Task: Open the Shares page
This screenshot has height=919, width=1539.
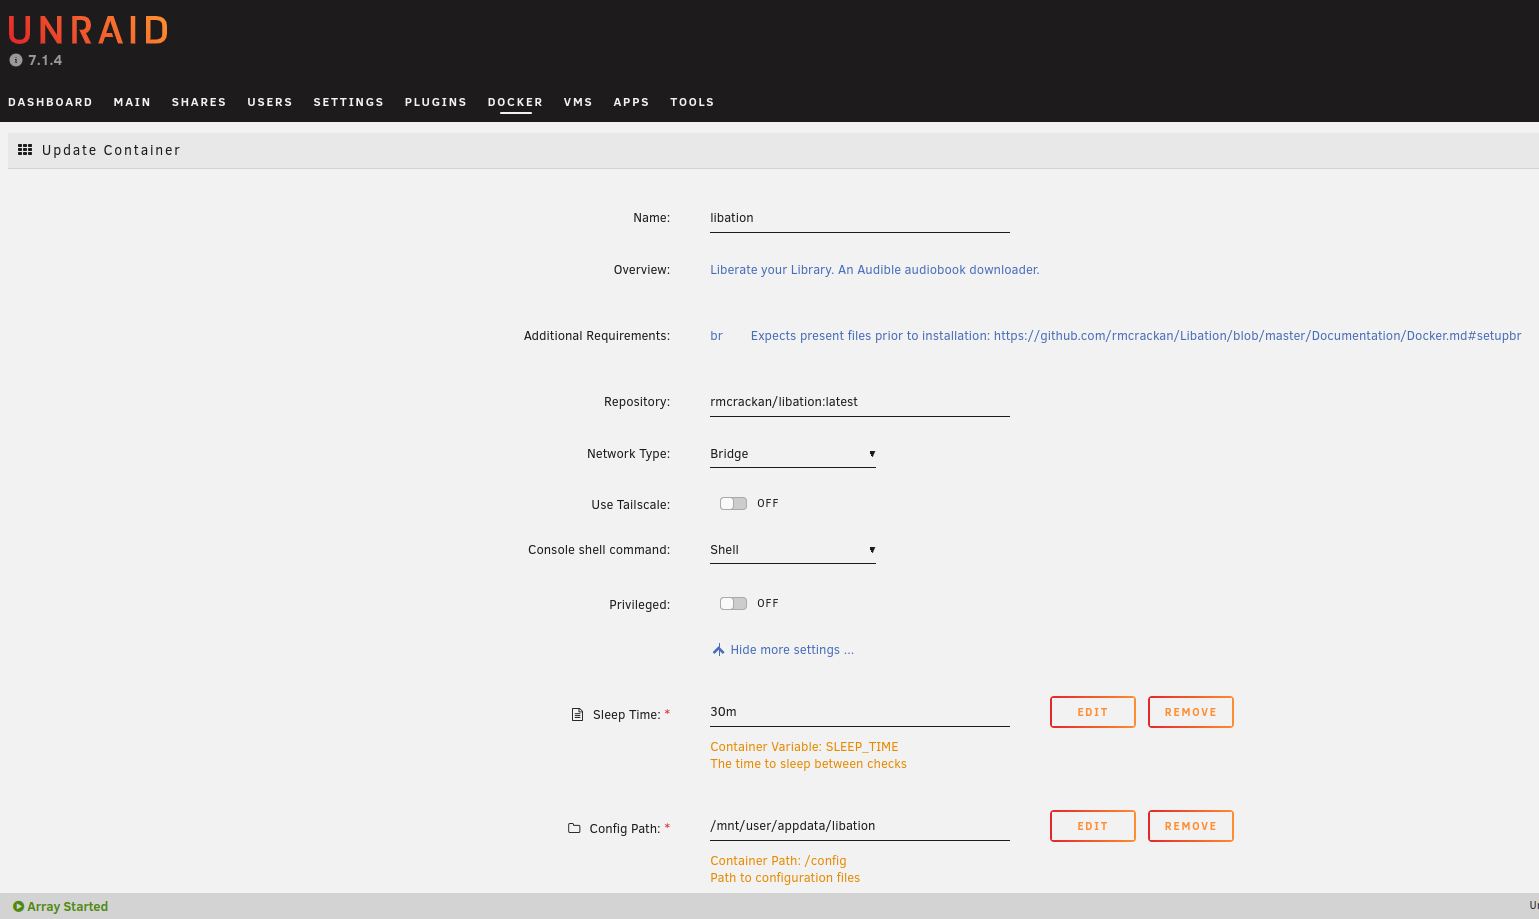Action: [199, 102]
